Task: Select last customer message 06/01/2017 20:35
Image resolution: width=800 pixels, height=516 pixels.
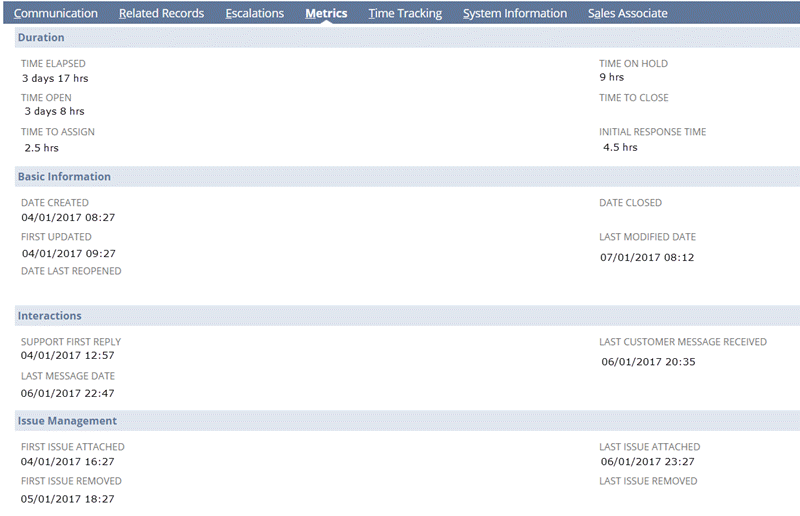Action: pyautogui.click(x=648, y=362)
